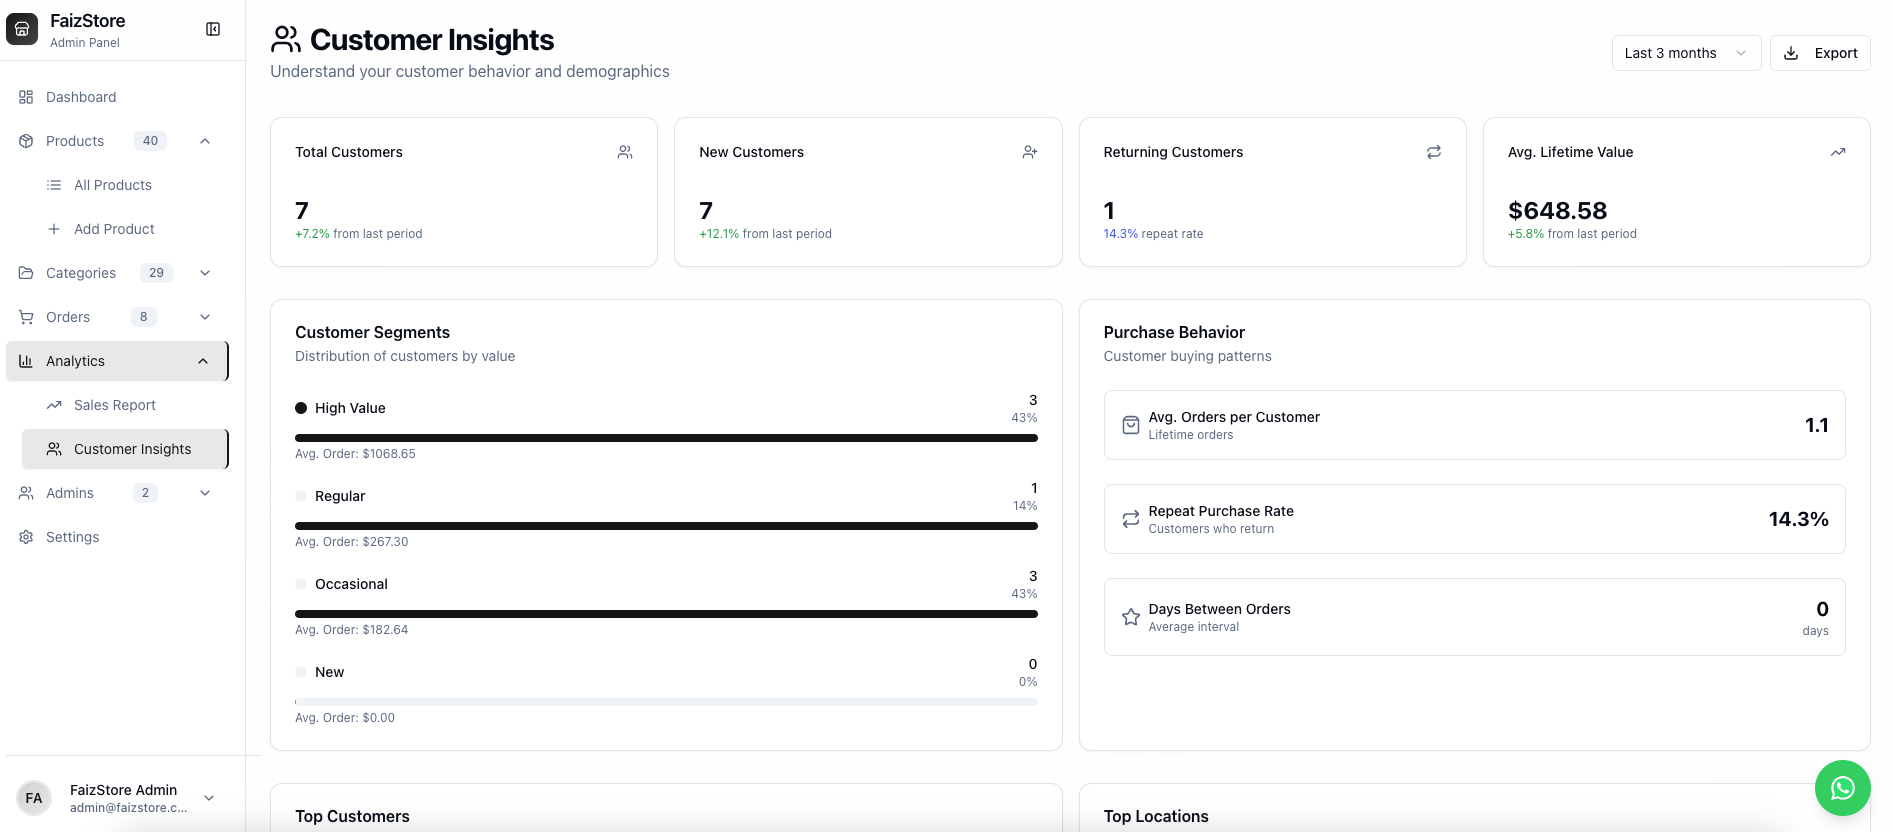Click the Returning Customers repeat icon
Viewport: 1893px width, 832px height.
(x=1433, y=152)
